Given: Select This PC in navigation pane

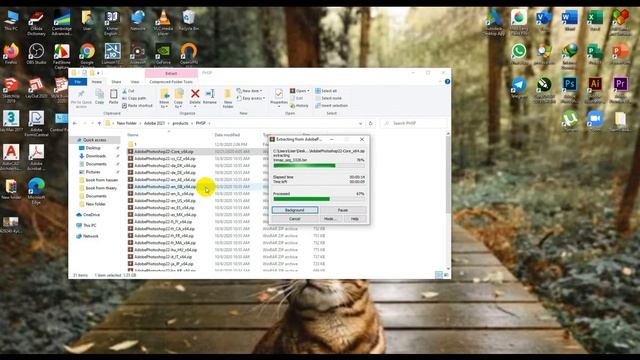Looking at the screenshot, I should (x=89, y=225).
